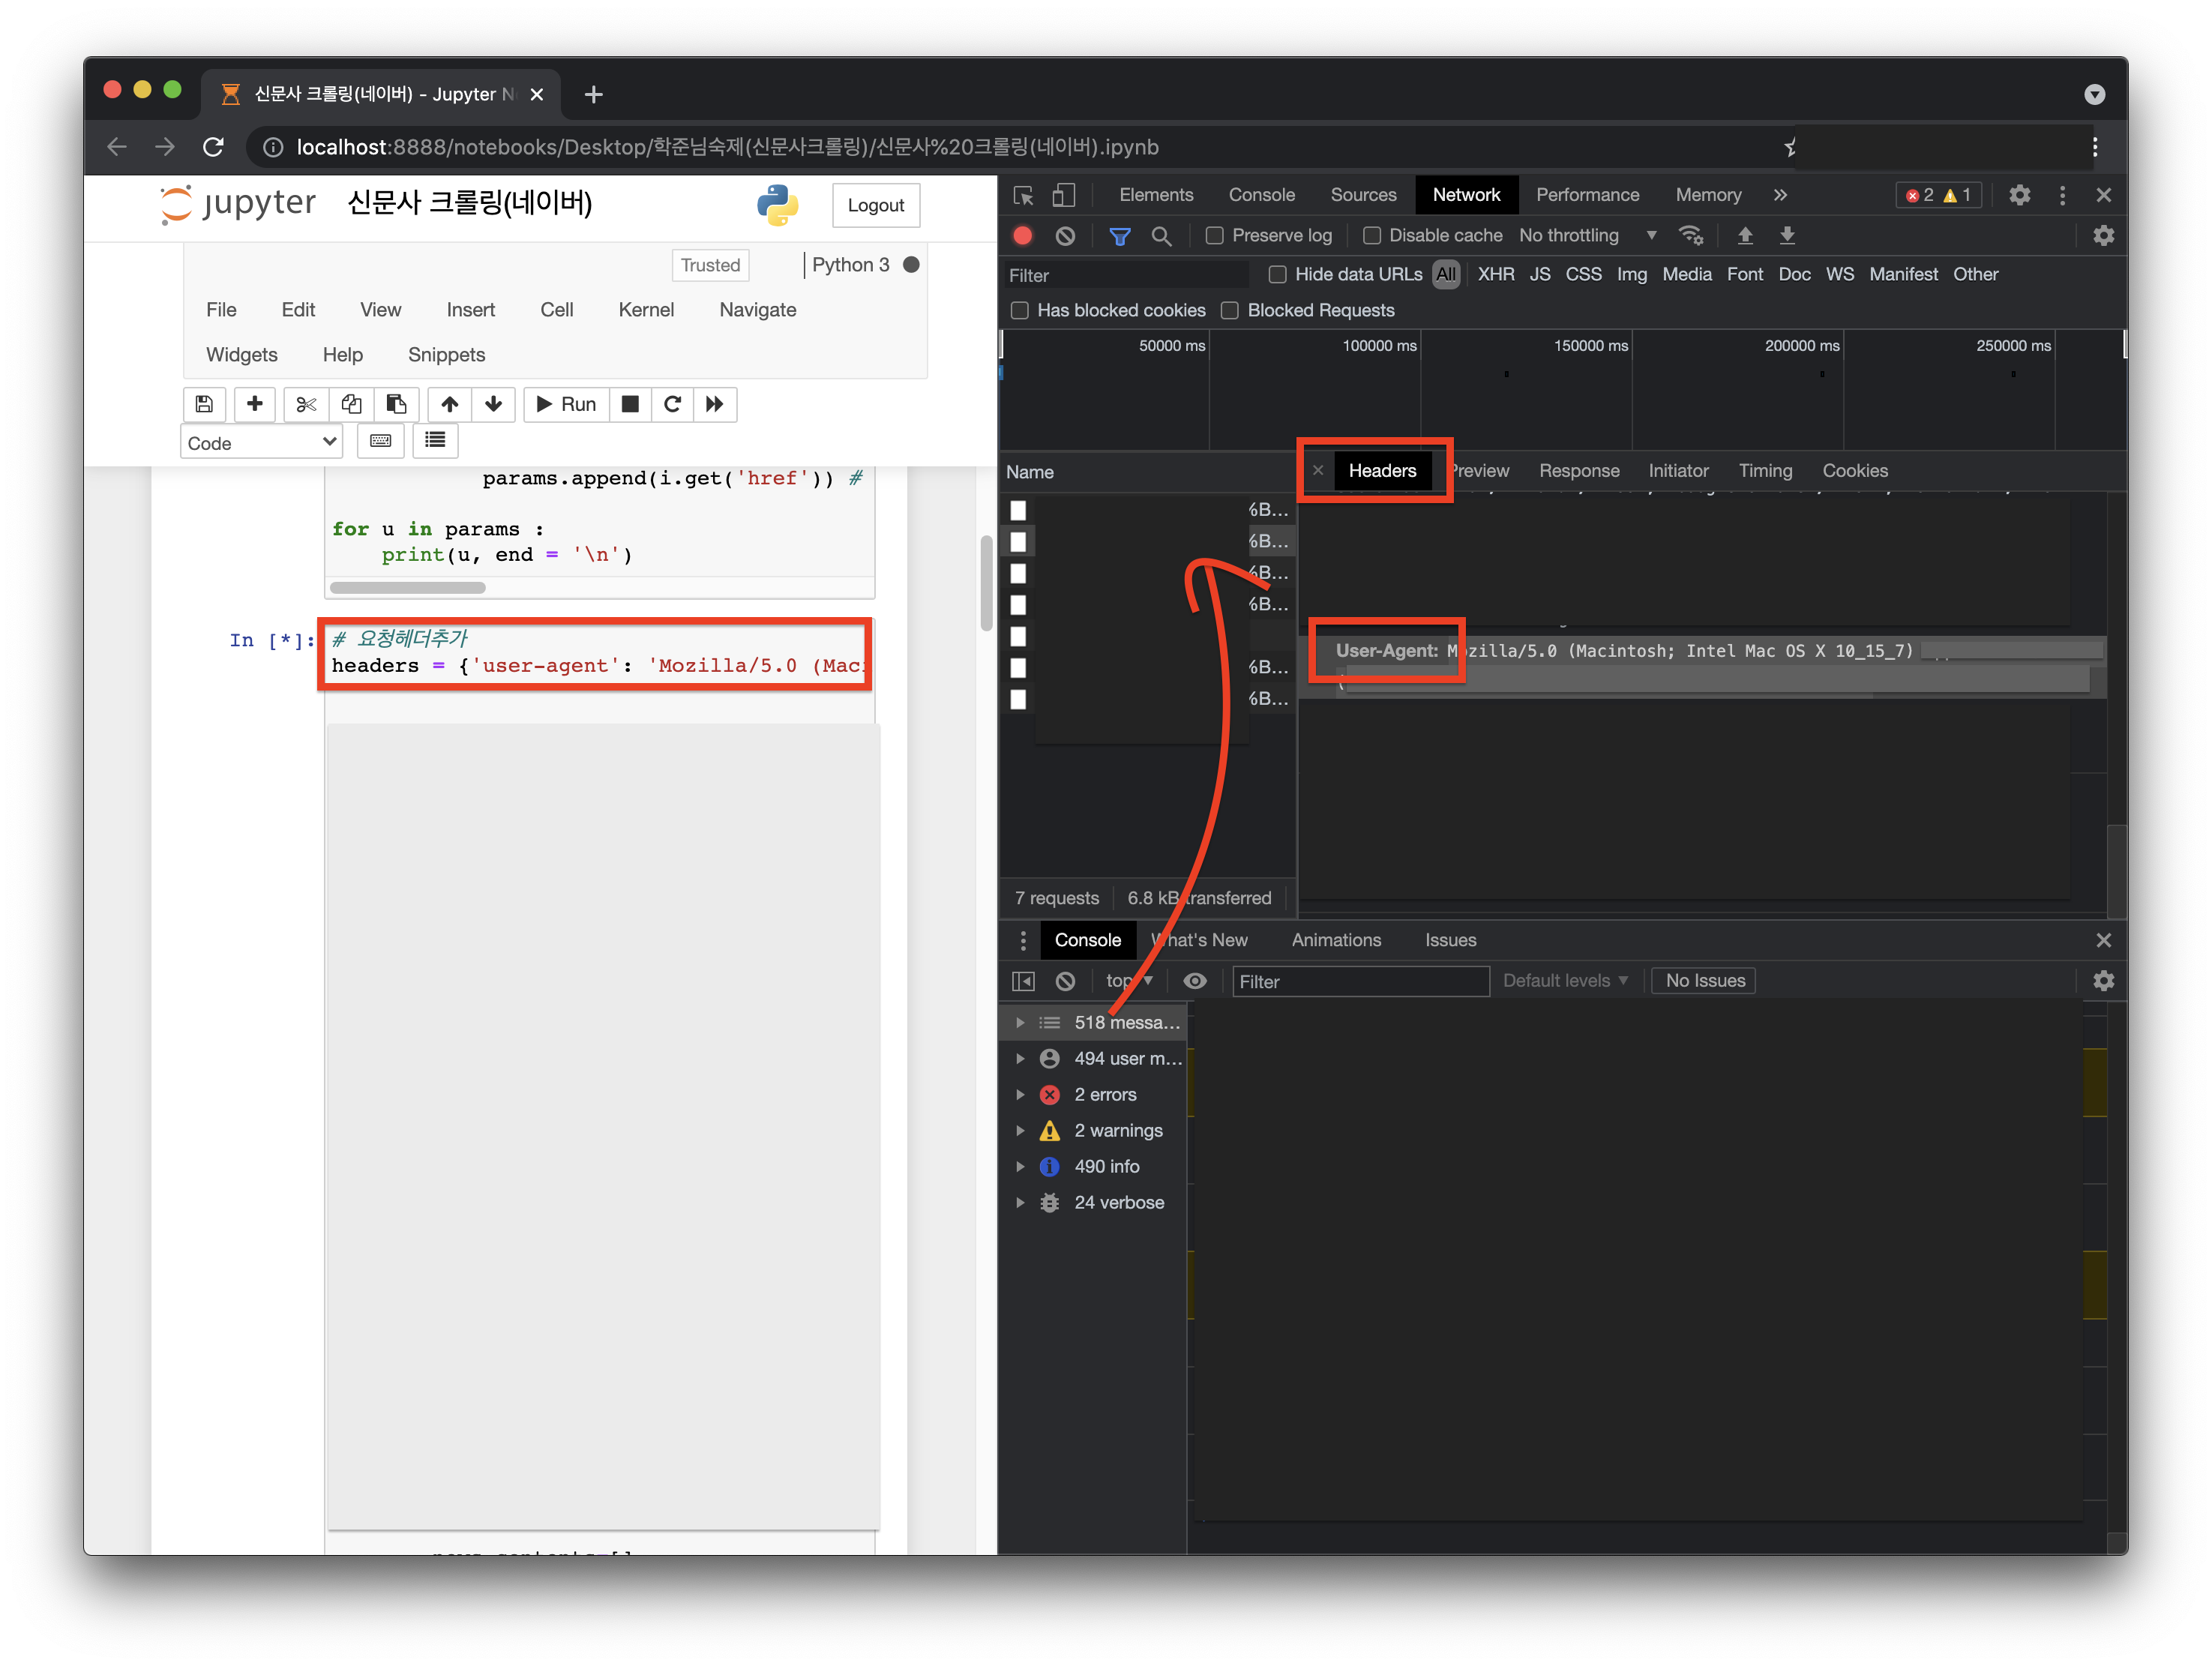Screen dimensions: 2212x1666
Task: Save notebook with the floppy disk icon
Action: click(x=204, y=404)
